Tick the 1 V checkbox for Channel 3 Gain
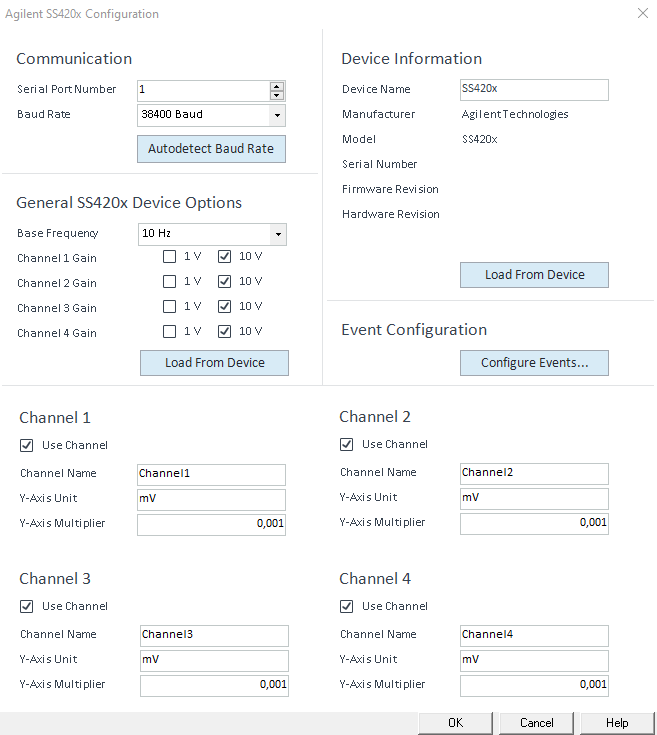 tap(170, 307)
